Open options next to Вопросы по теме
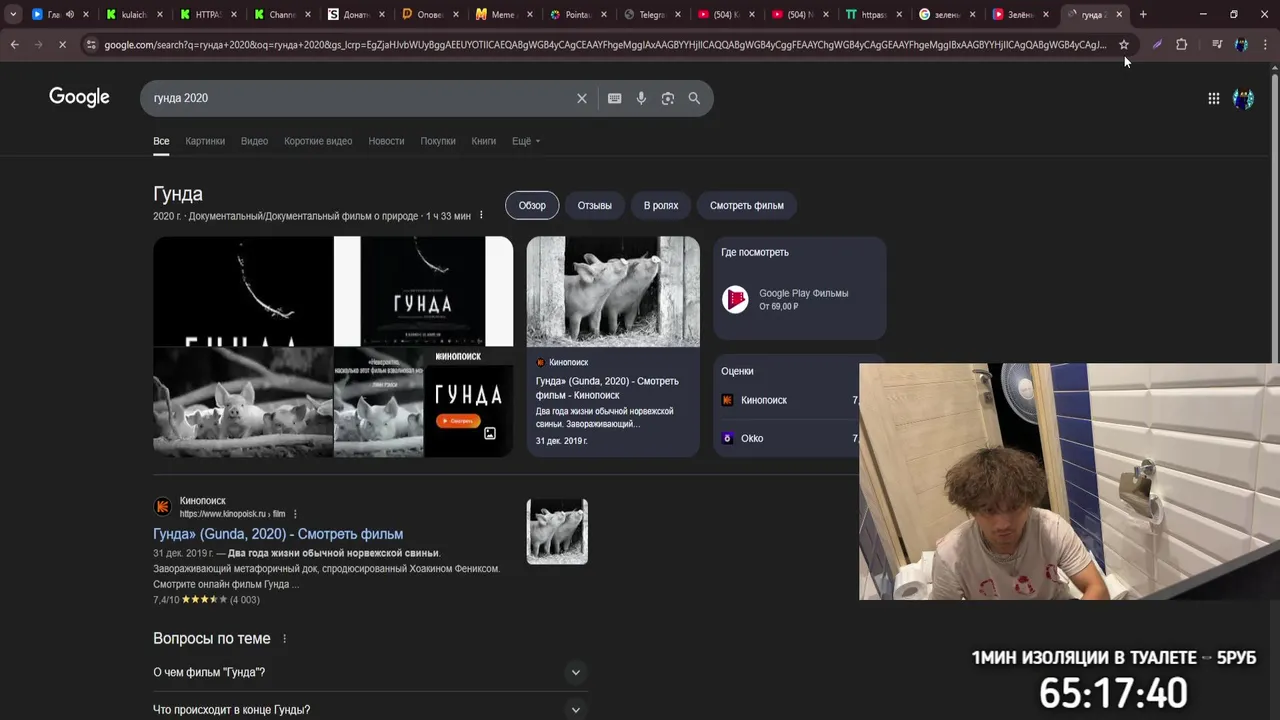This screenshot has height=720, width=1280. 284,639
